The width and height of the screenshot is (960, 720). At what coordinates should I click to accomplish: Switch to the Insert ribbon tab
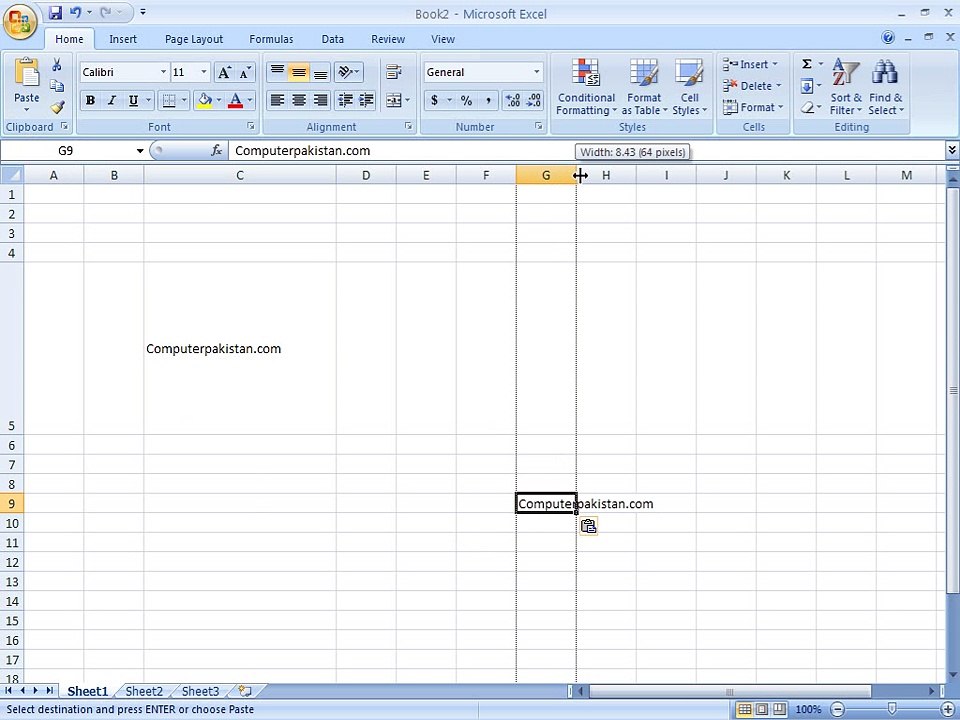123,39
